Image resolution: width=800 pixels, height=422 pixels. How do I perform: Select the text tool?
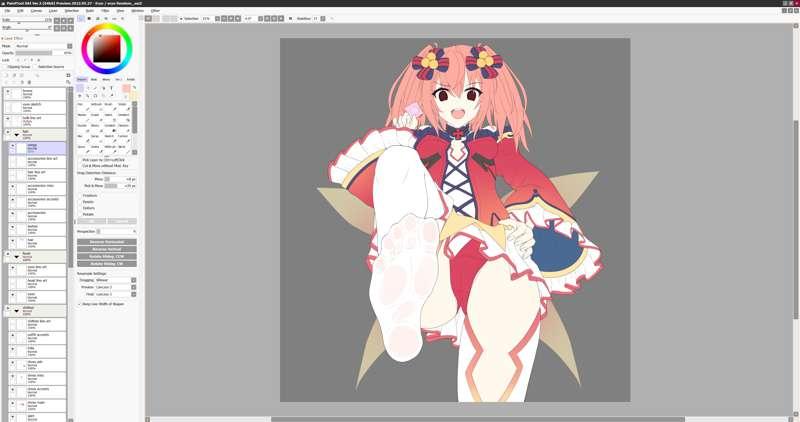(111, 88)
